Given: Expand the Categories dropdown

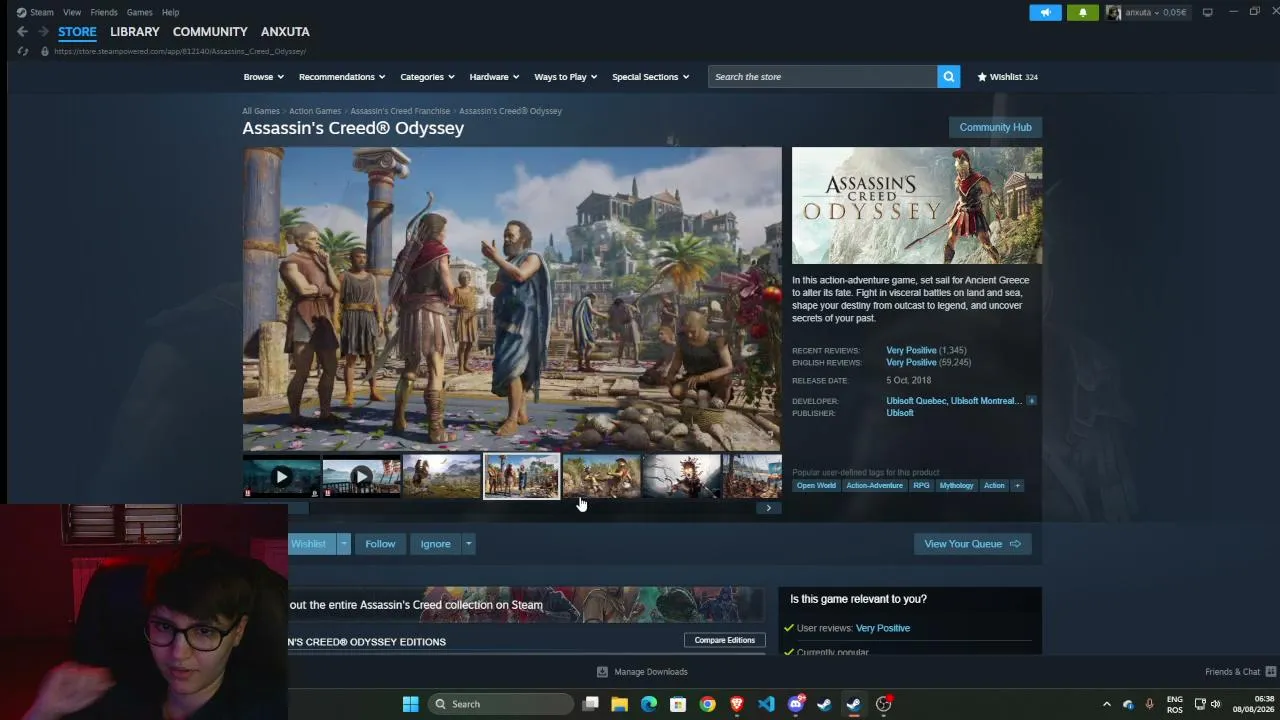Looking at the screenshot, I should [x=427, y=77].
